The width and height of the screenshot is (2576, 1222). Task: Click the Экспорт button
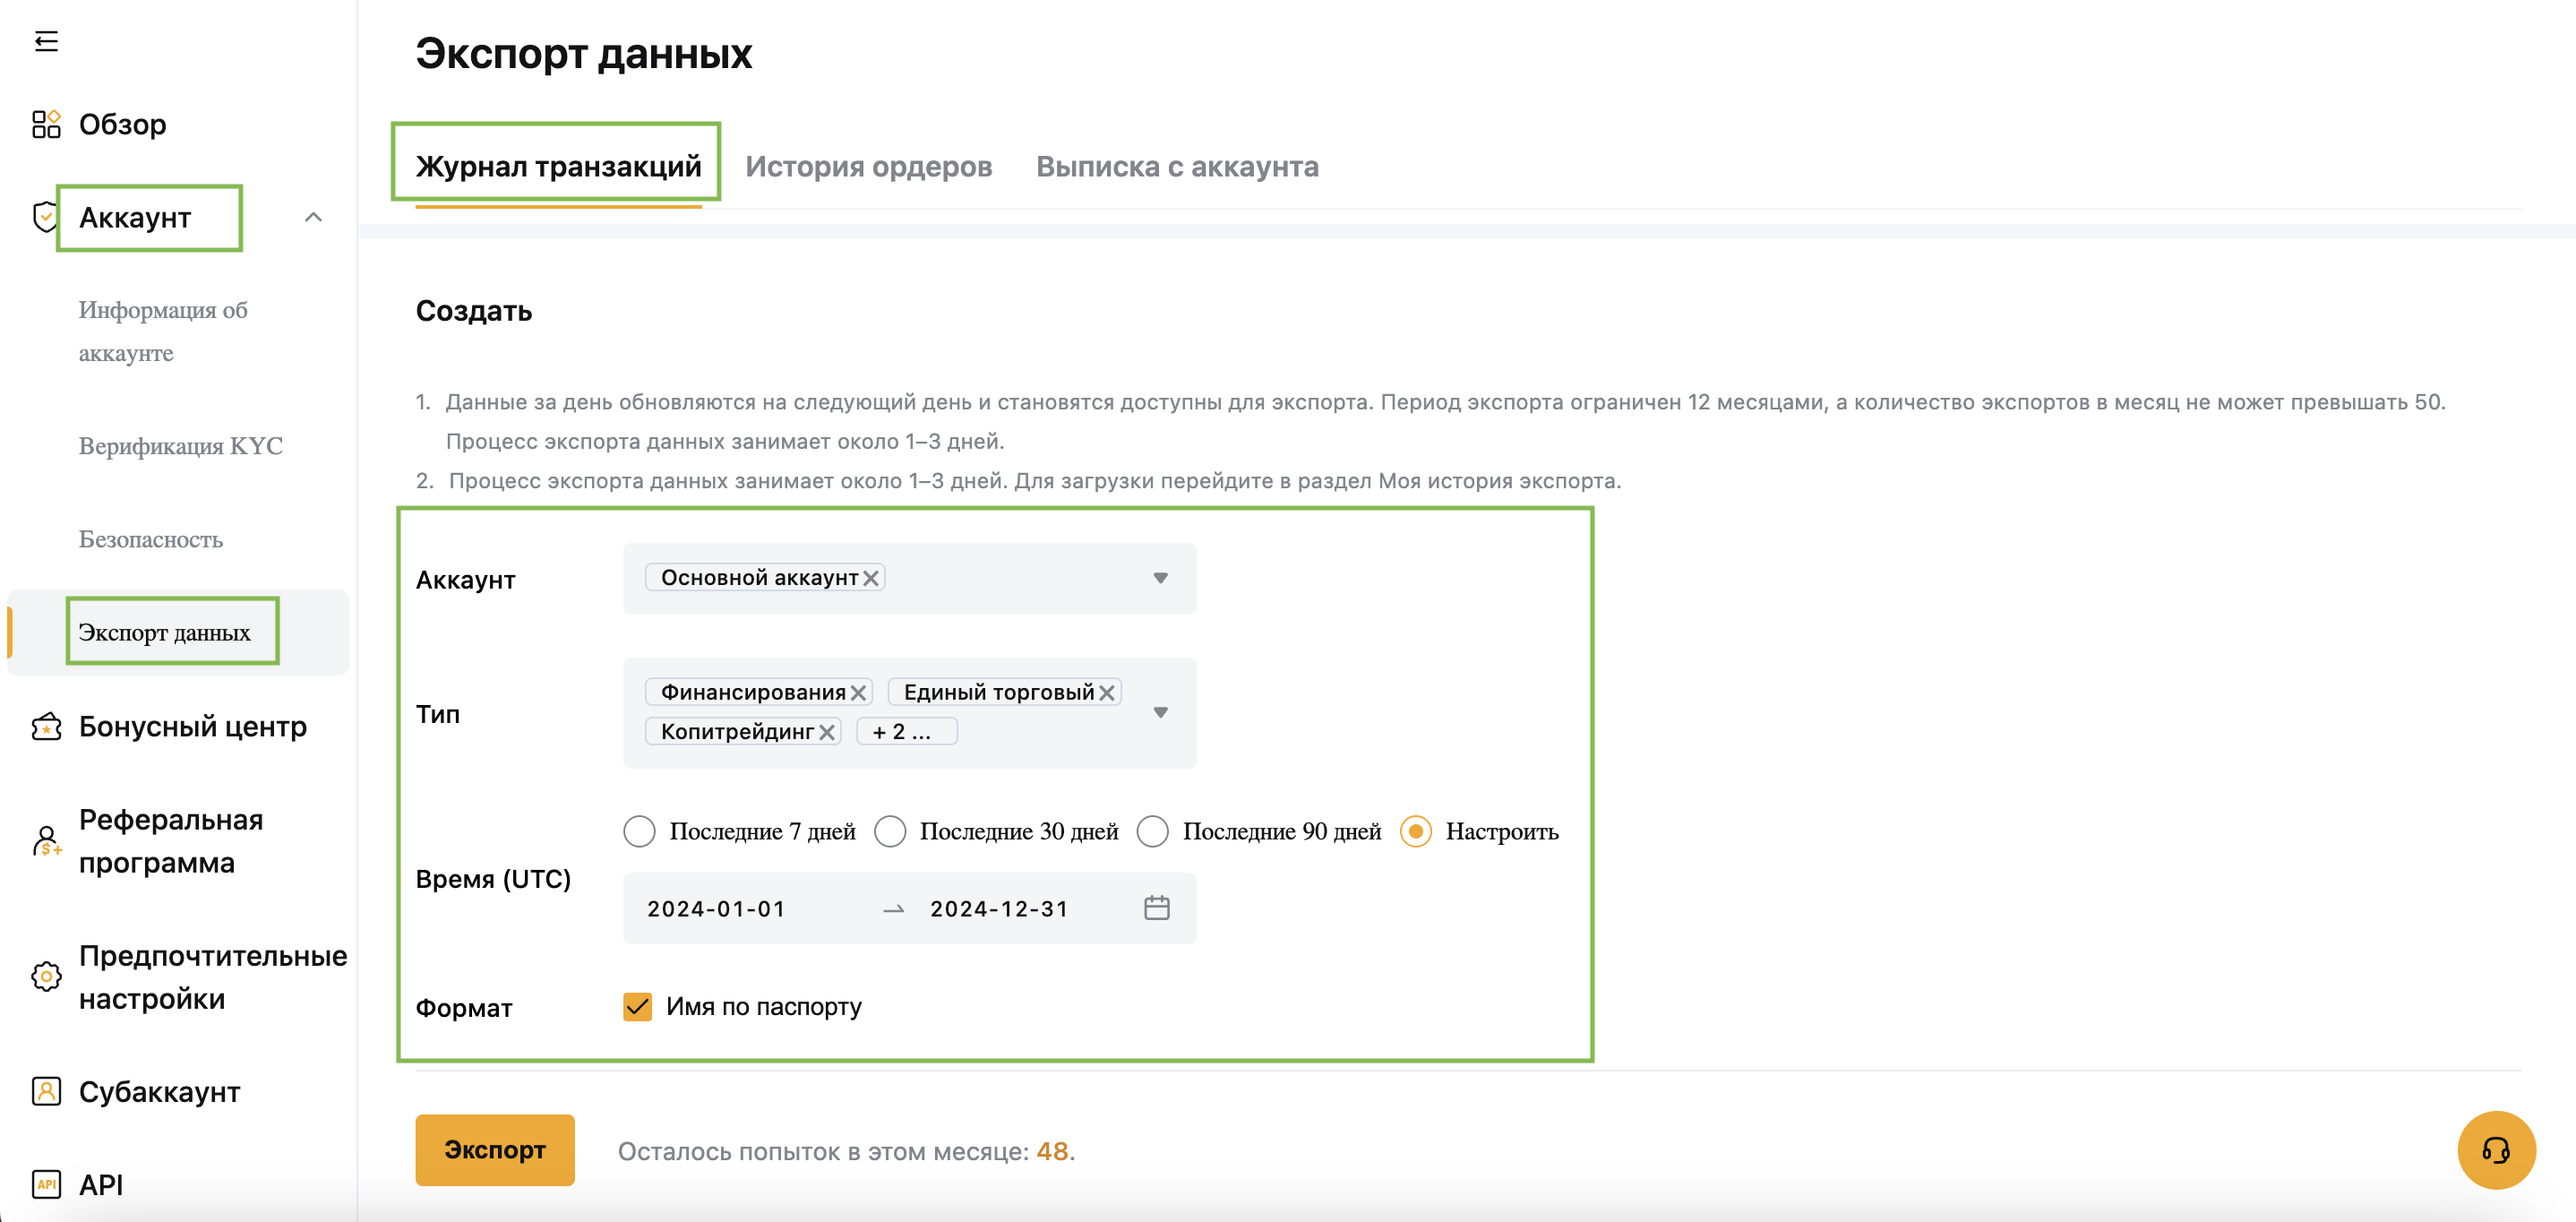coord(494,1150)
